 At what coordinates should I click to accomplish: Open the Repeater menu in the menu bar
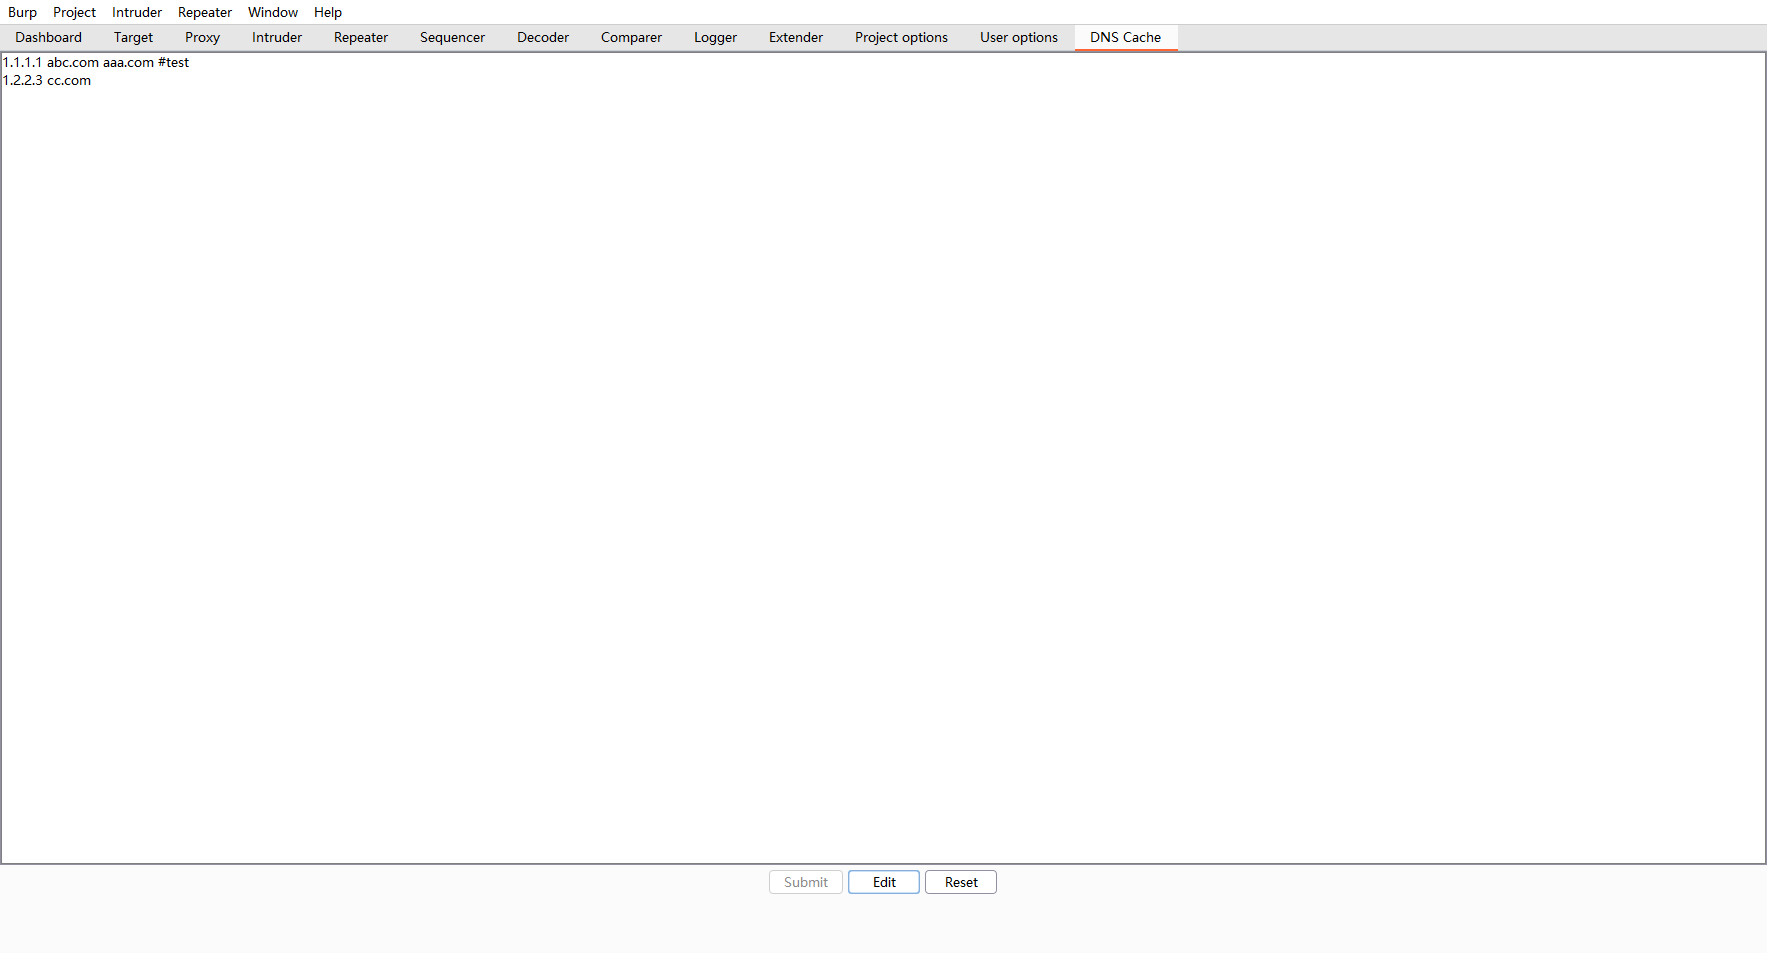(x=204, y=12)
